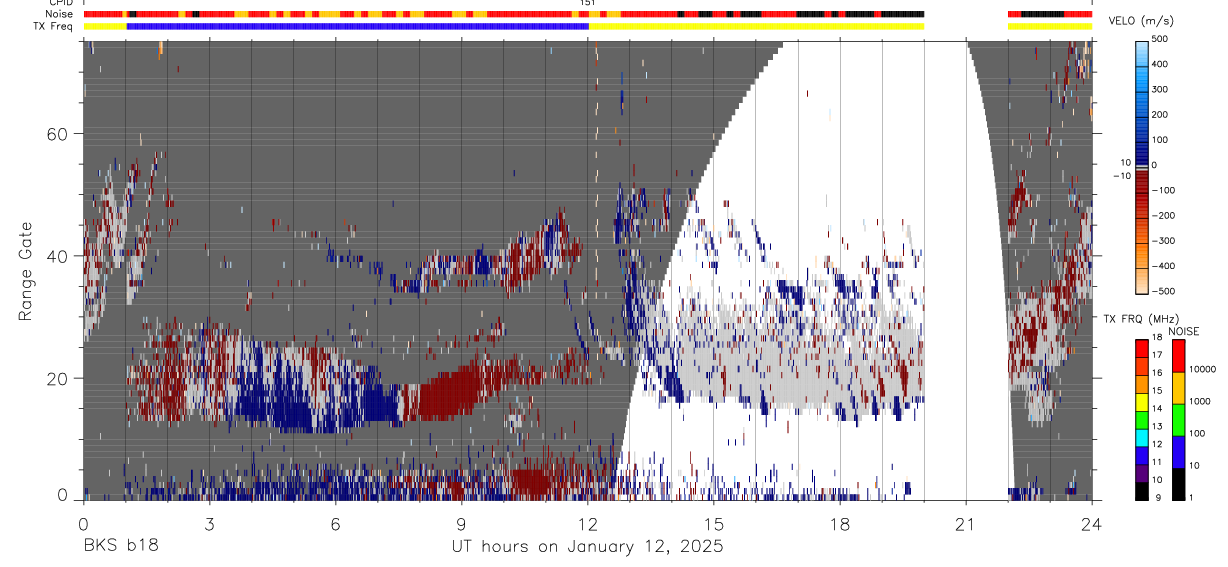Click the blue section of TX Freq strip
The image size is (1228, 567).
357,26
